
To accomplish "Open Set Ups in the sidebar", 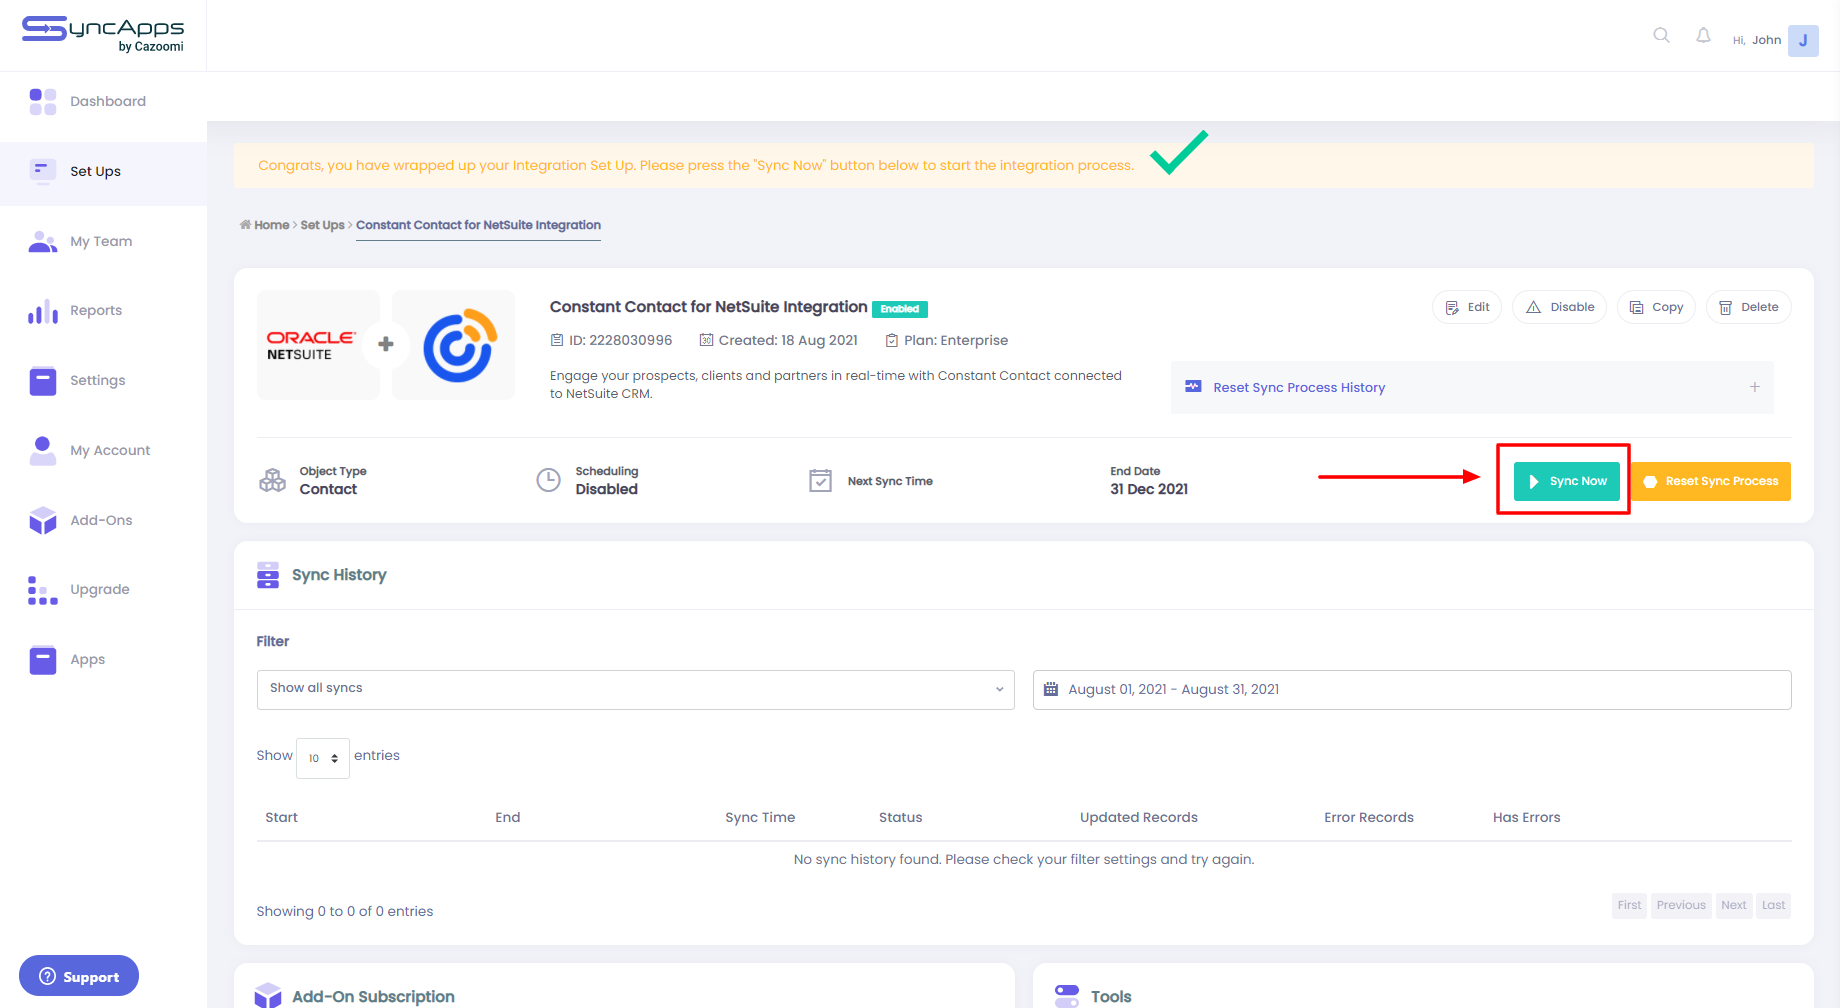I will 103,171.
